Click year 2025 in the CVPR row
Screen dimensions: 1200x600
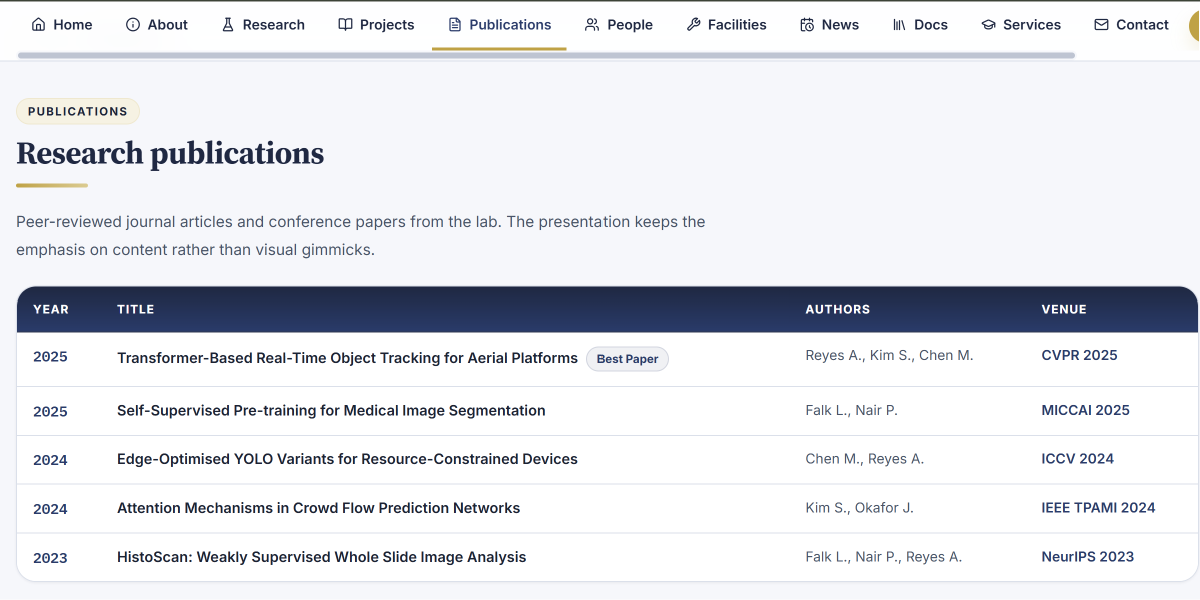(x=50, y=357)
